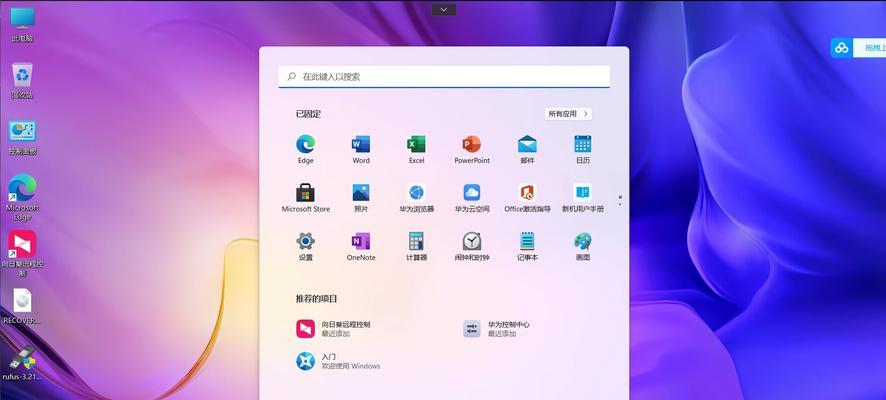
Task: Open 记事本 notepad app
Action: point(527,246)
